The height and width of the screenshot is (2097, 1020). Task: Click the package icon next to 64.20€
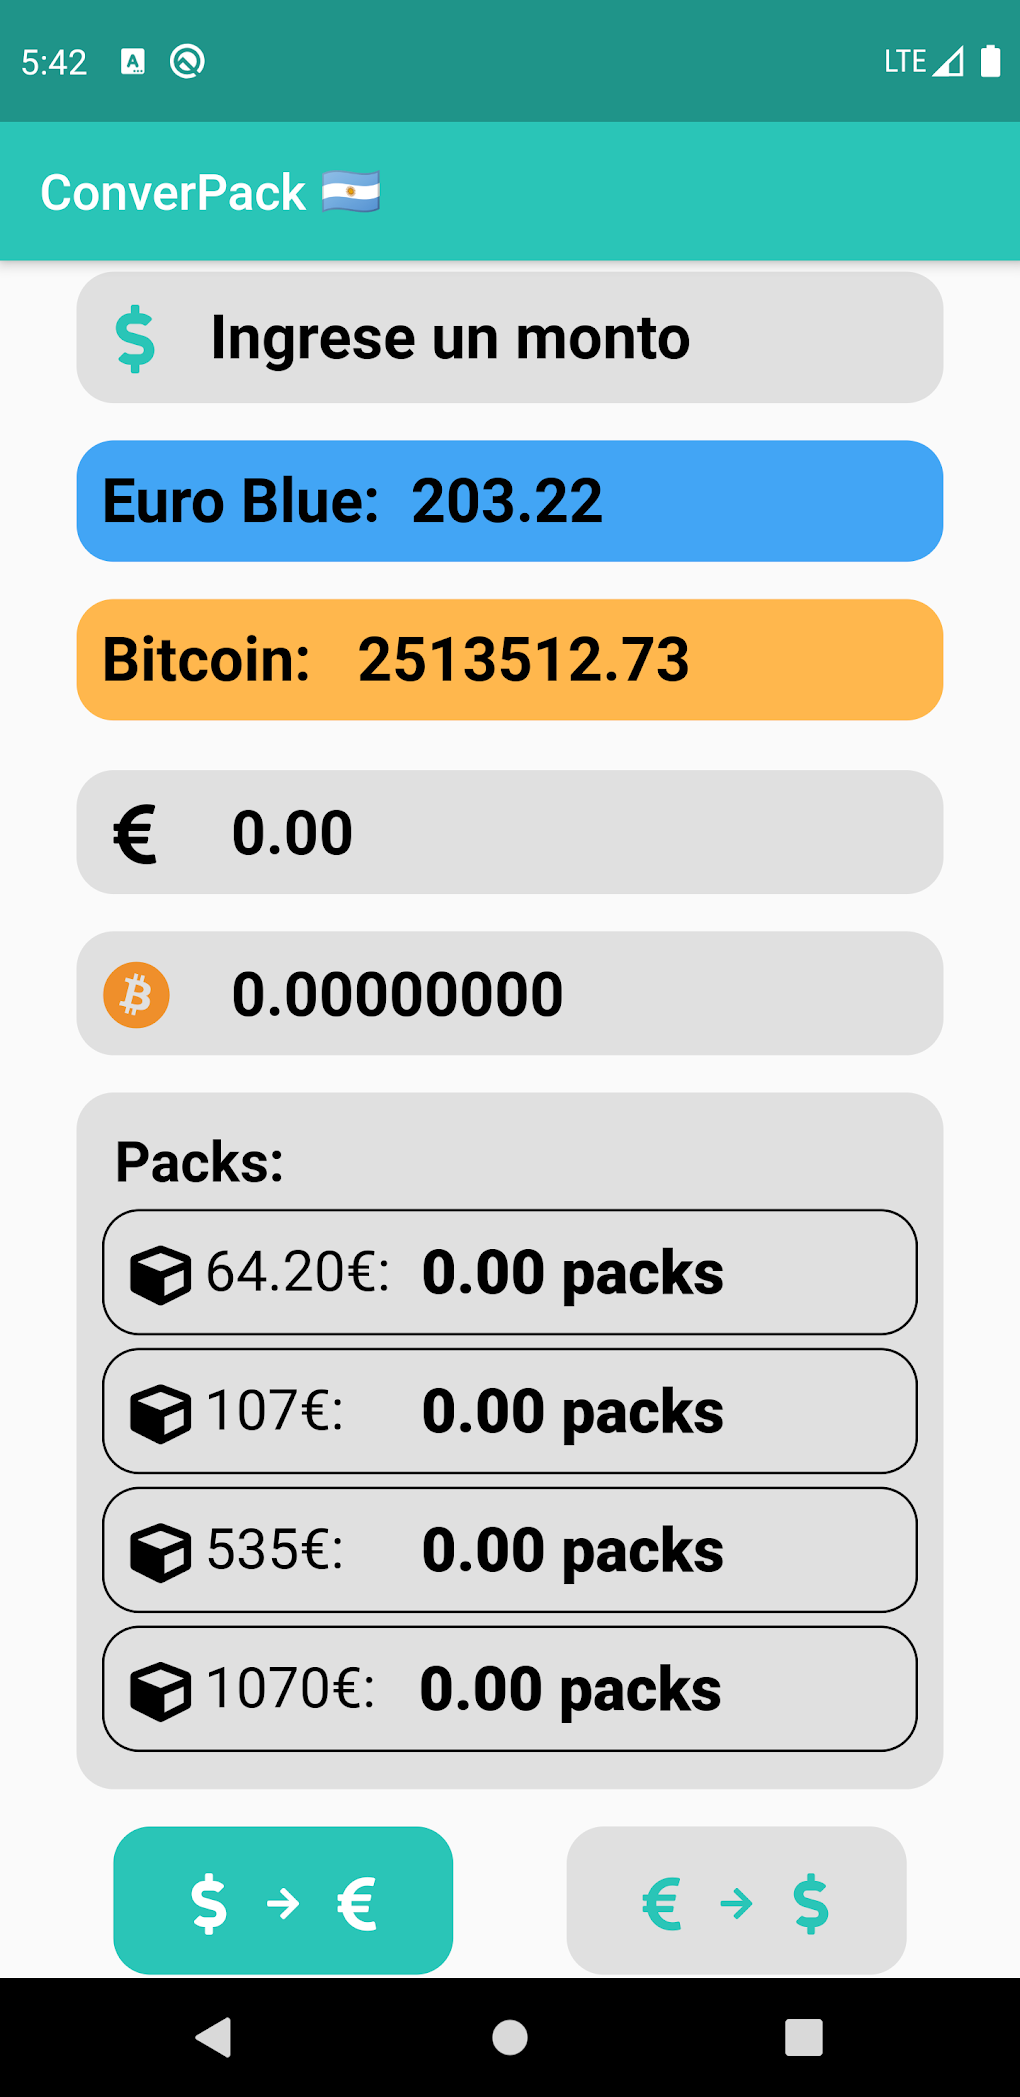[x=161, y=1271]
